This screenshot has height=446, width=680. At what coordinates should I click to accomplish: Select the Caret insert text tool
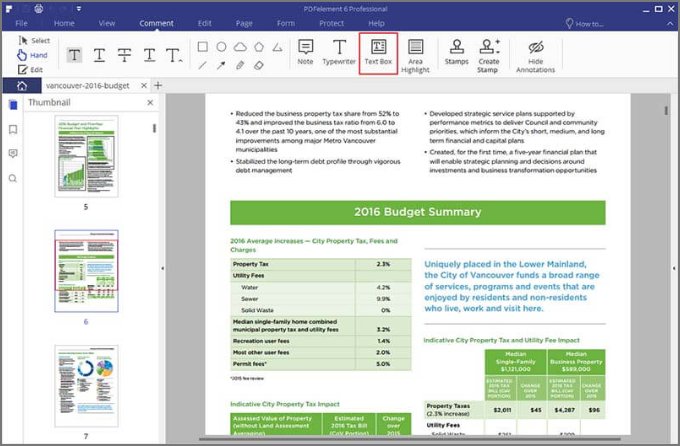point(174,55)
